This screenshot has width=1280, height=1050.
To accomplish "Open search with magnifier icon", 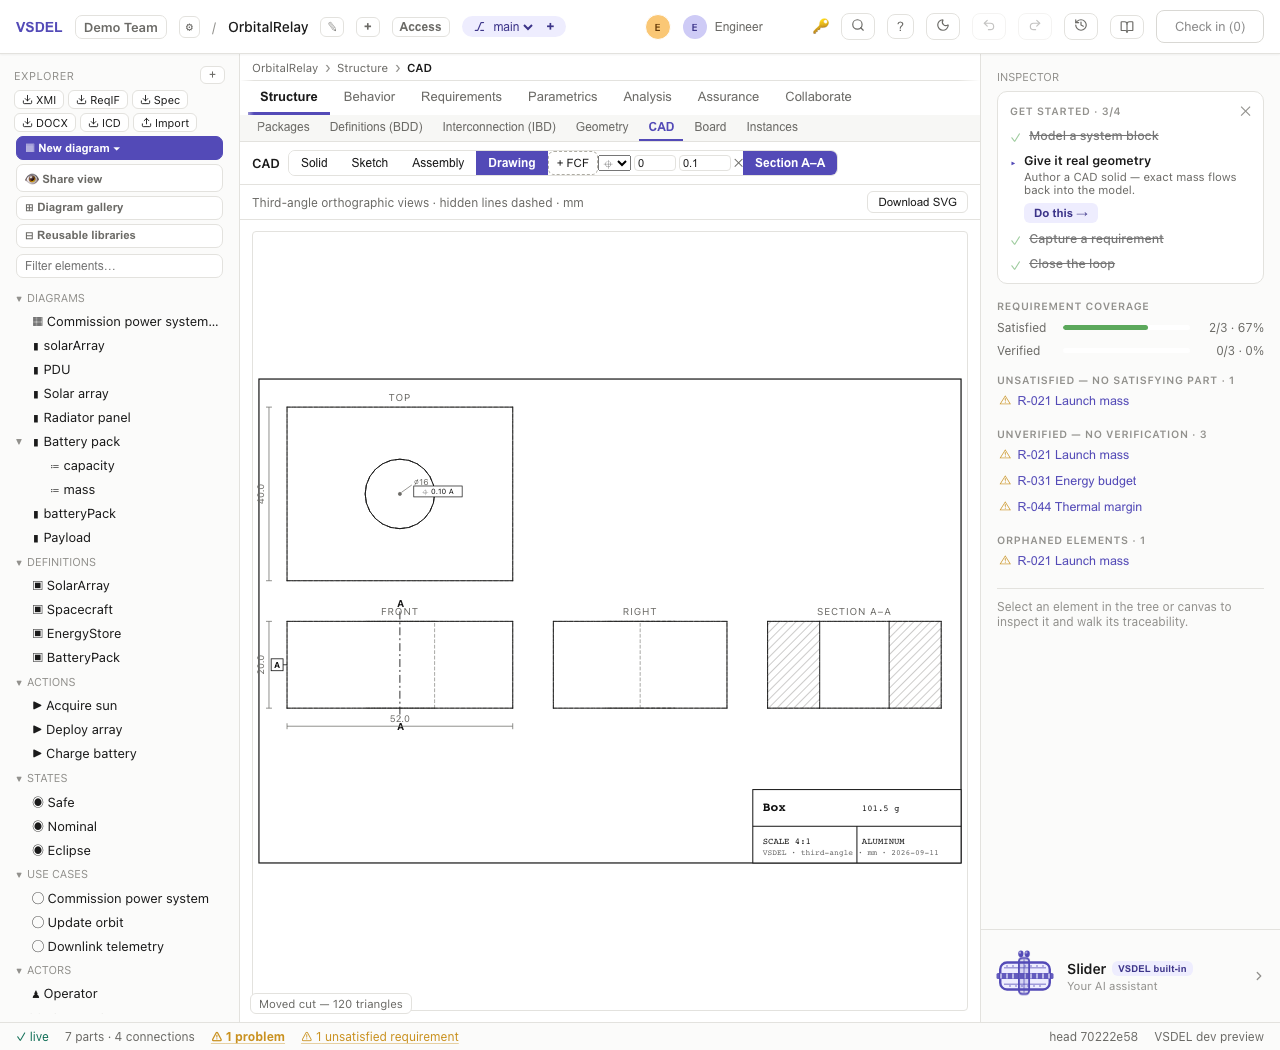I will click(x=858, y=27).
